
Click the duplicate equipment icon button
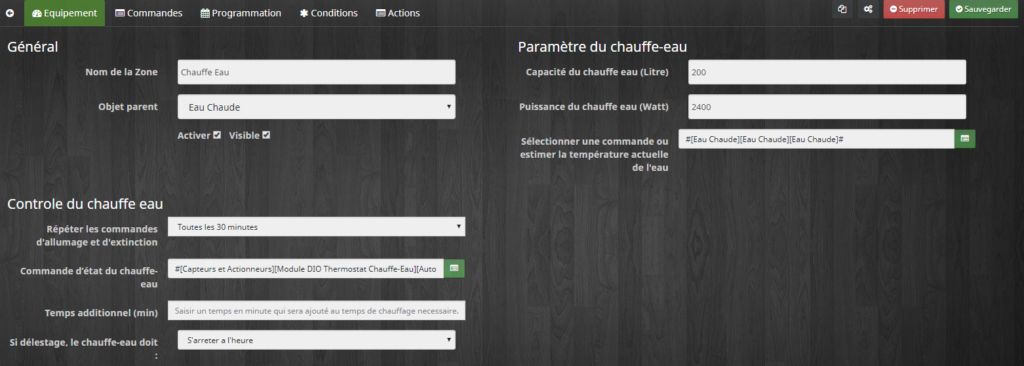[x=842, y=9]
